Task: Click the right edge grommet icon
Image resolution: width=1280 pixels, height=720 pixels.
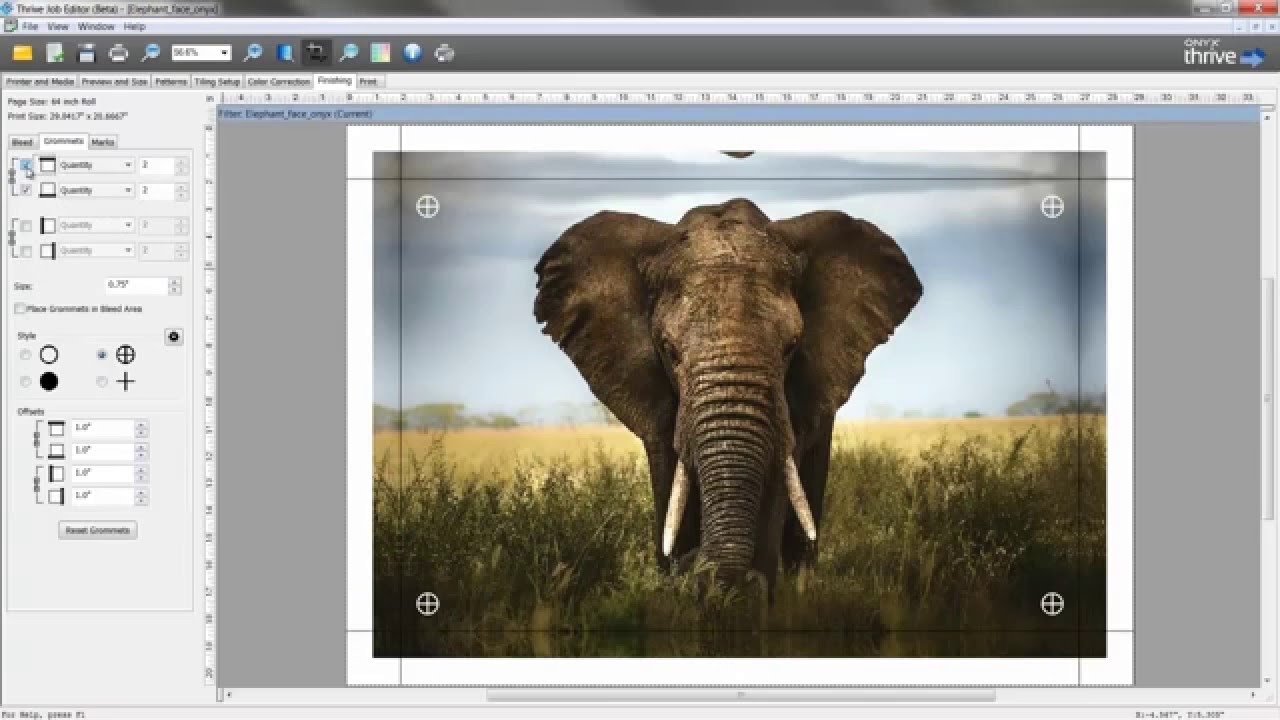Action: [x=47, y=251]
